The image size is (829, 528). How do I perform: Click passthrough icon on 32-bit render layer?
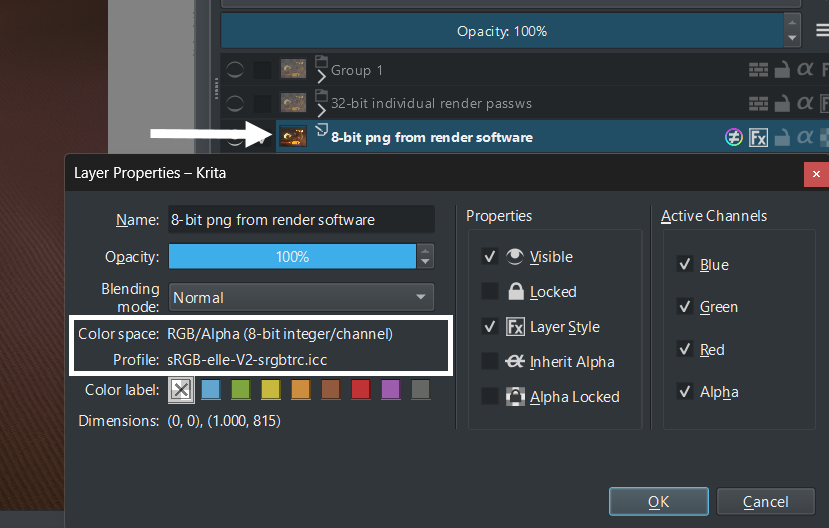click(759, 103)
